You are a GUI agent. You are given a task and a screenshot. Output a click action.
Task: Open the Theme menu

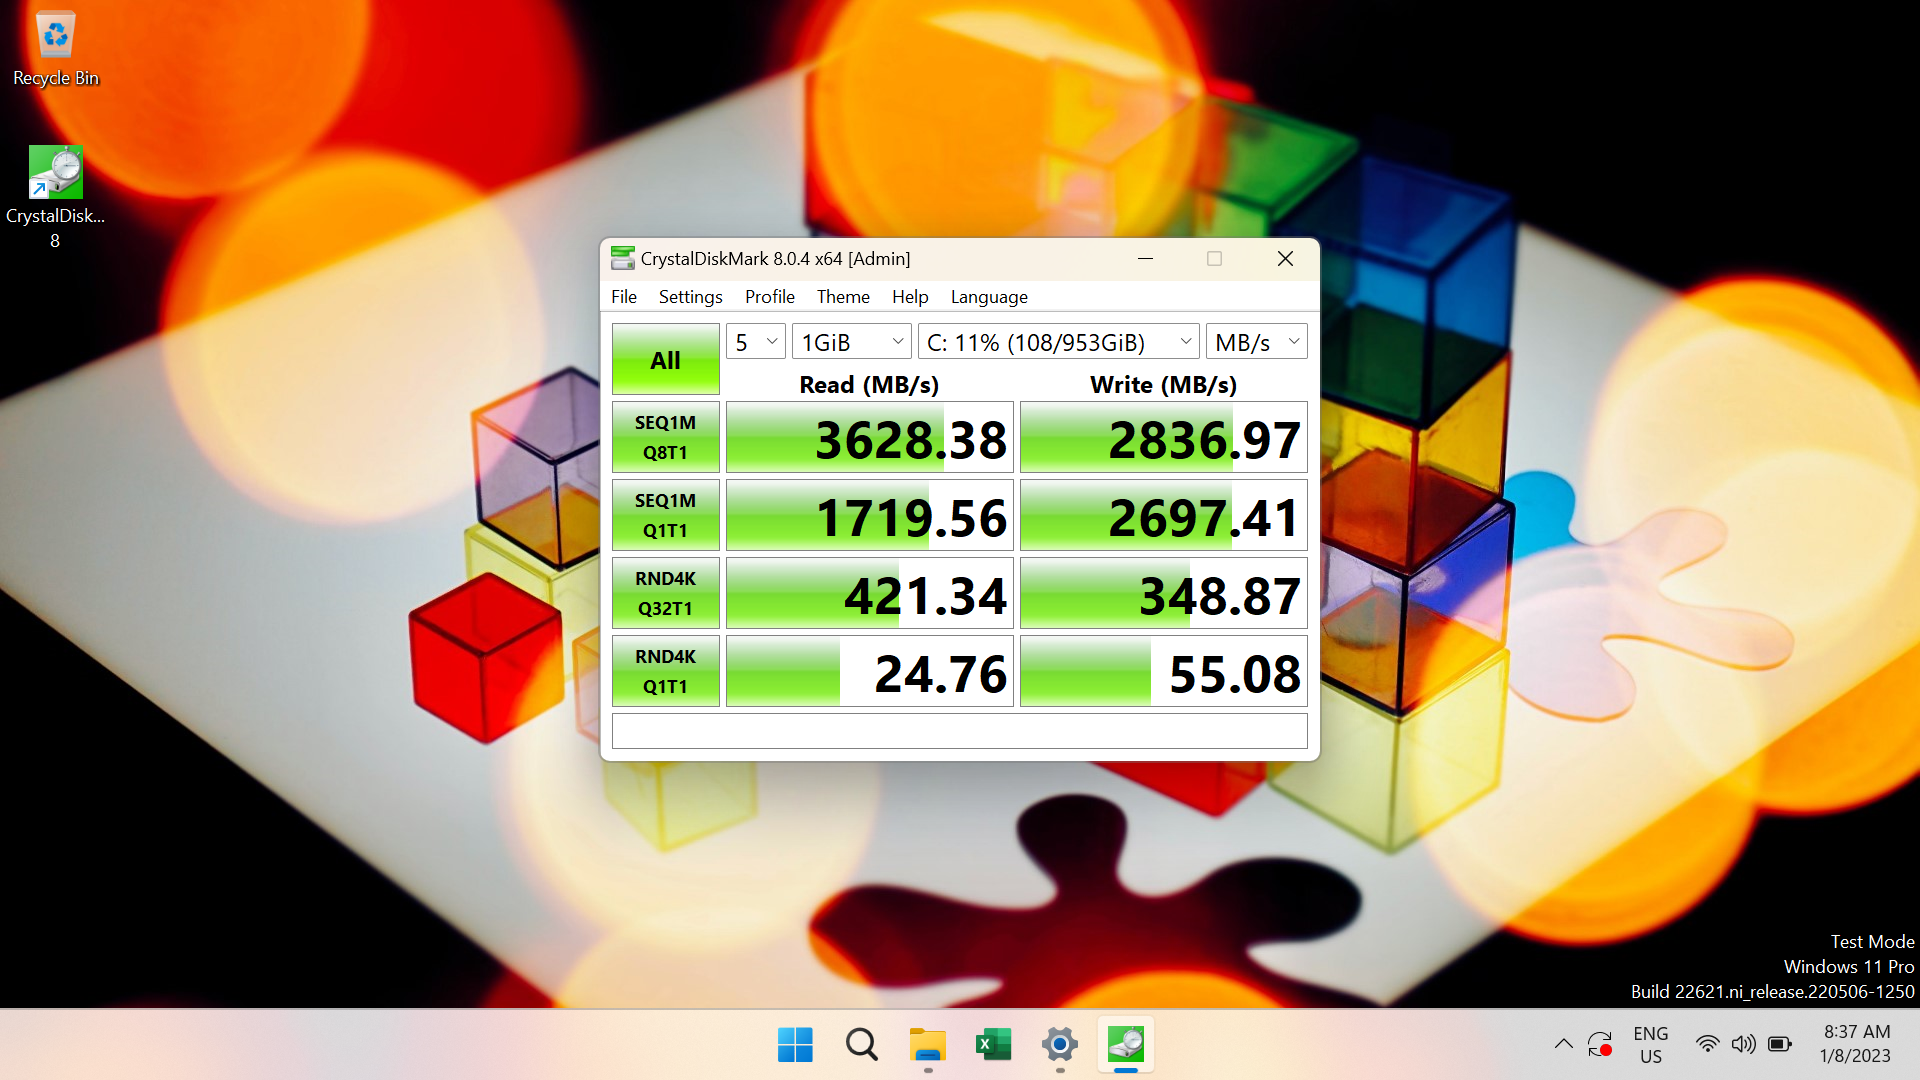coord(843,297)
